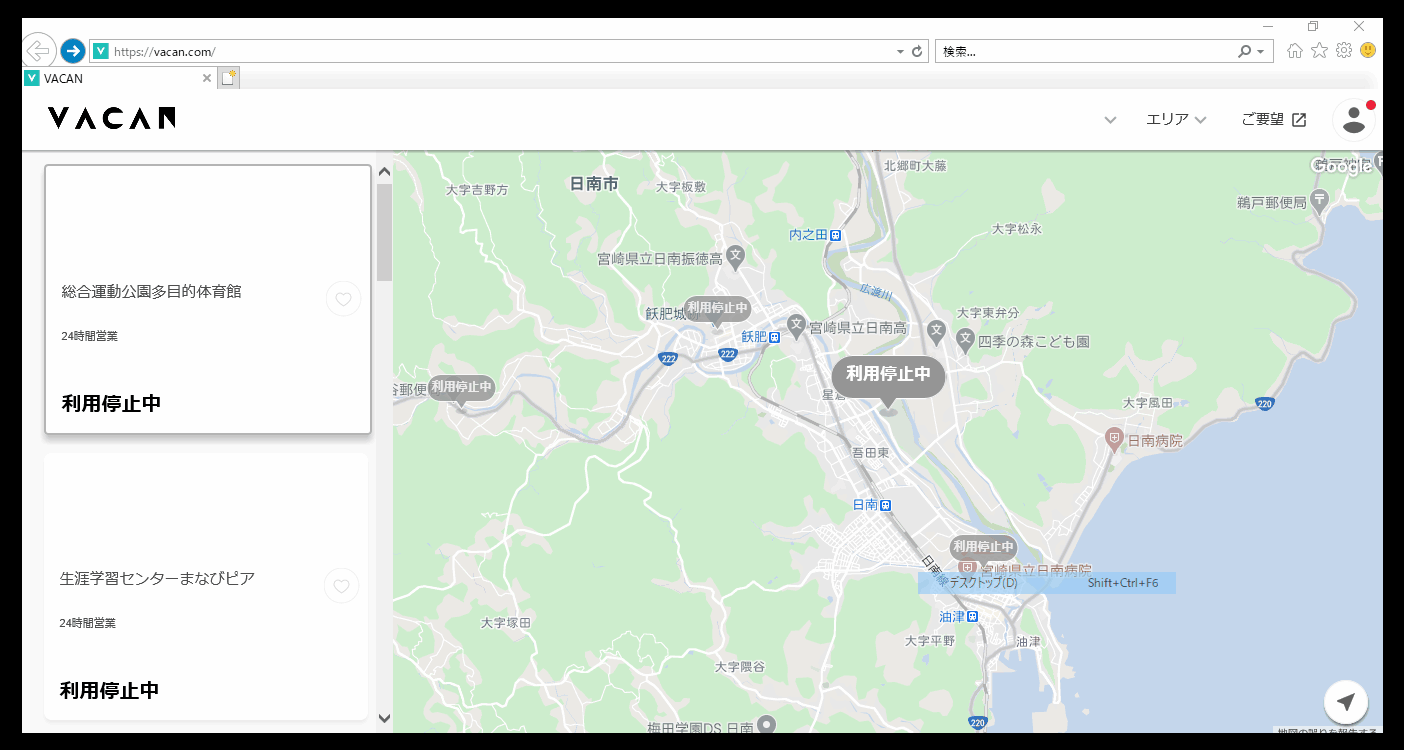Click the 大字隈谷 map label

pos(740,666)
